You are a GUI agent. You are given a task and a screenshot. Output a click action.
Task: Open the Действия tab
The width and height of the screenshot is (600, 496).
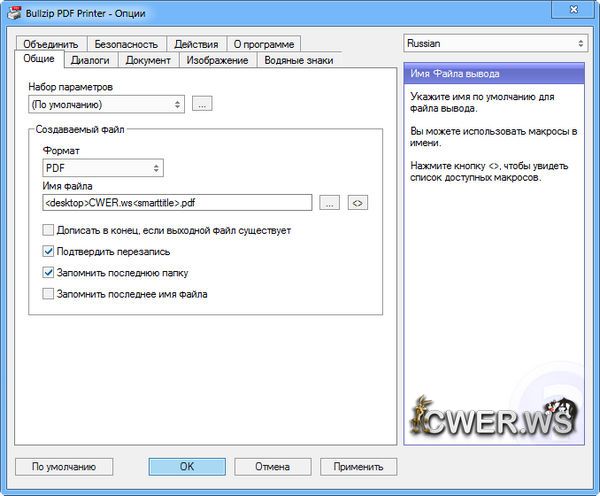pos(196,44)
